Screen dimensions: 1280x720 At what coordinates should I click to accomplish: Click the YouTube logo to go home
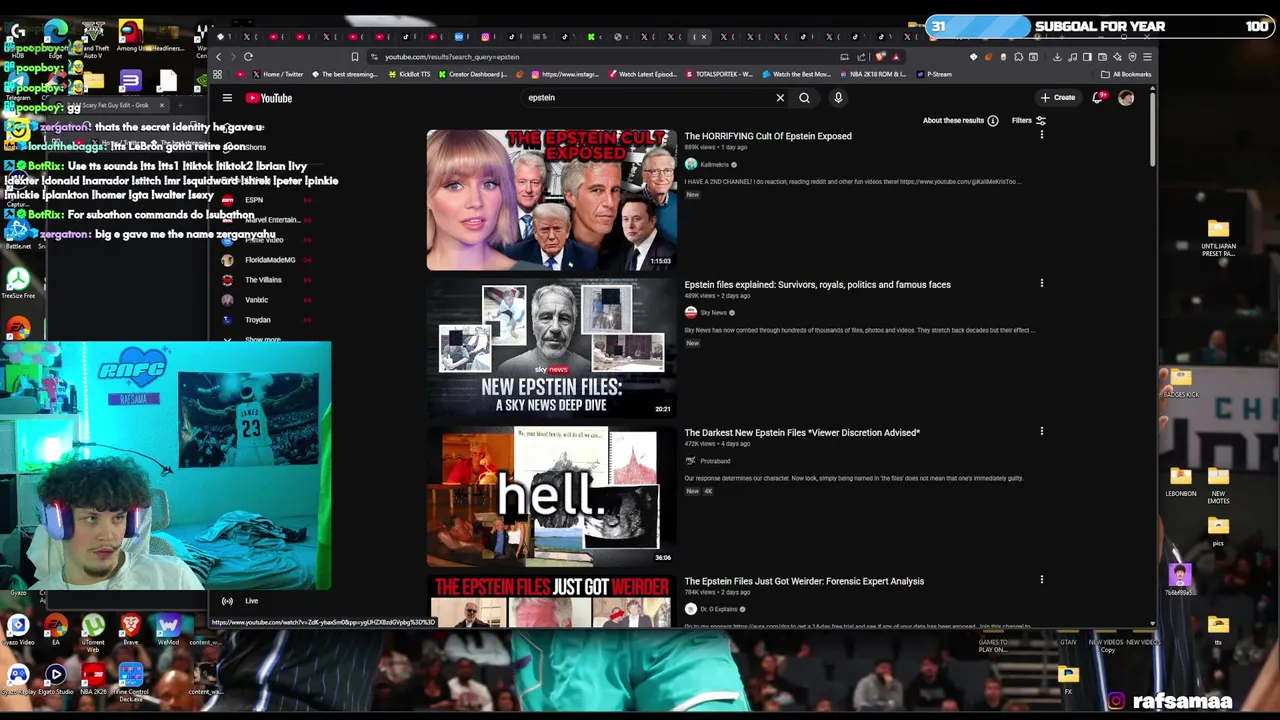click(269, 98)
